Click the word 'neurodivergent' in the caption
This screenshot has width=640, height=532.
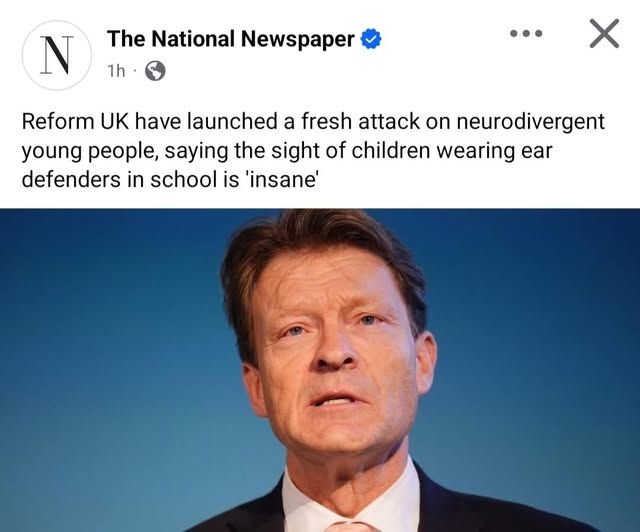530,122
